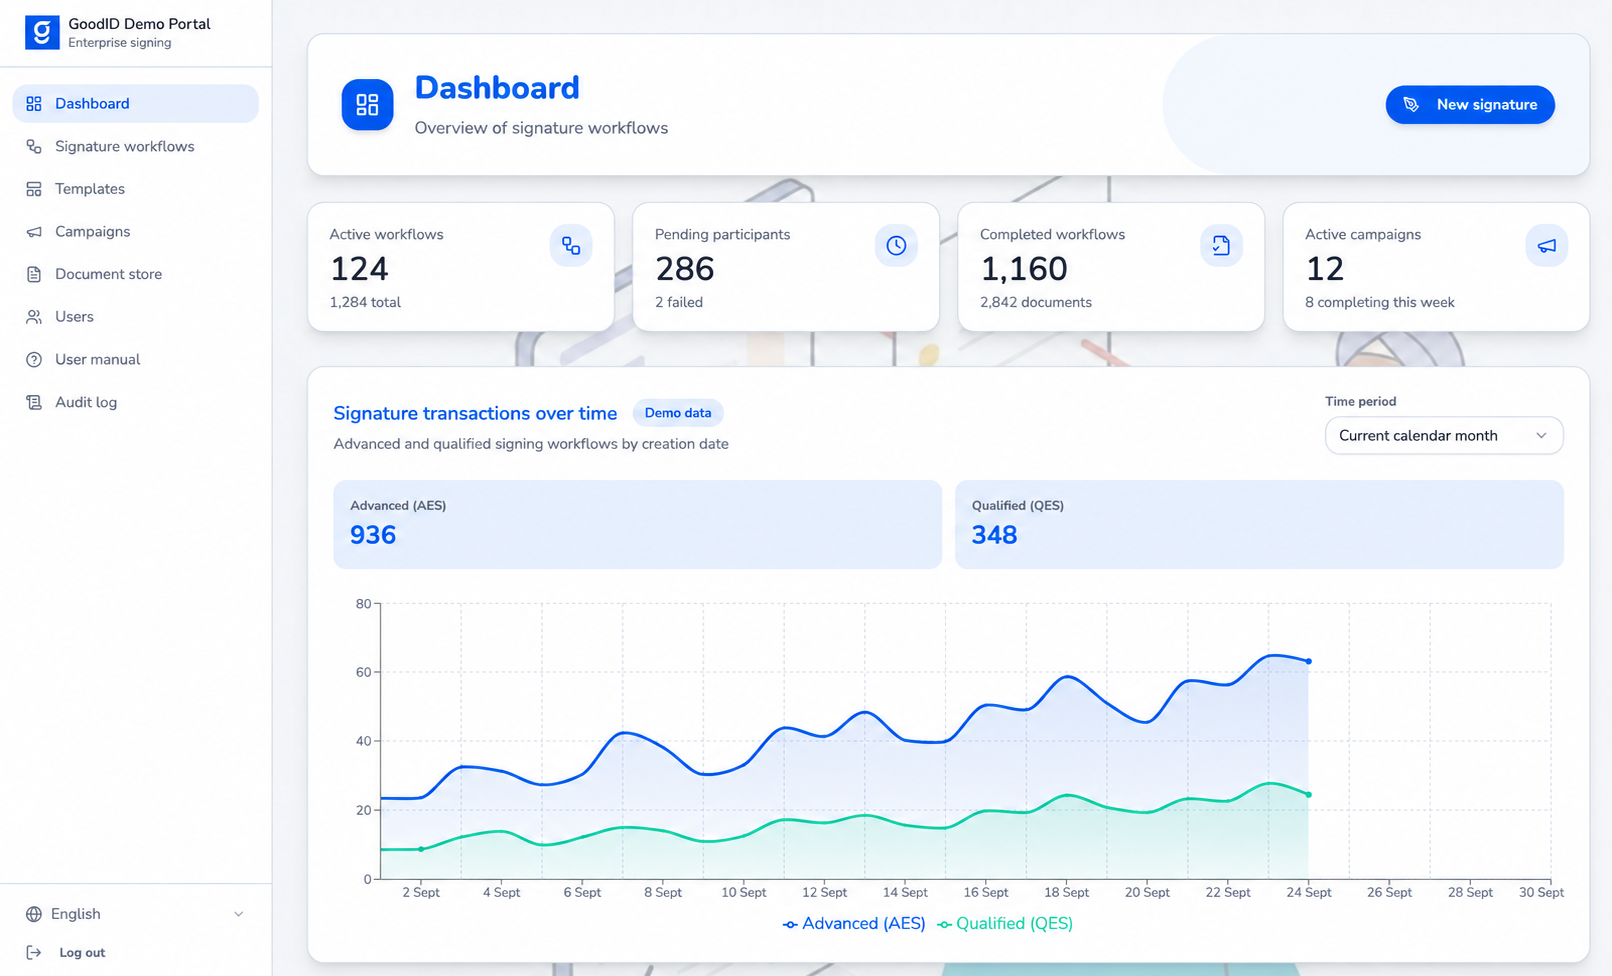This screenshot has height=976, width=1612.
Task: Click the Dashboard grid icon in sidebar
Action: (x=34, y=104)
